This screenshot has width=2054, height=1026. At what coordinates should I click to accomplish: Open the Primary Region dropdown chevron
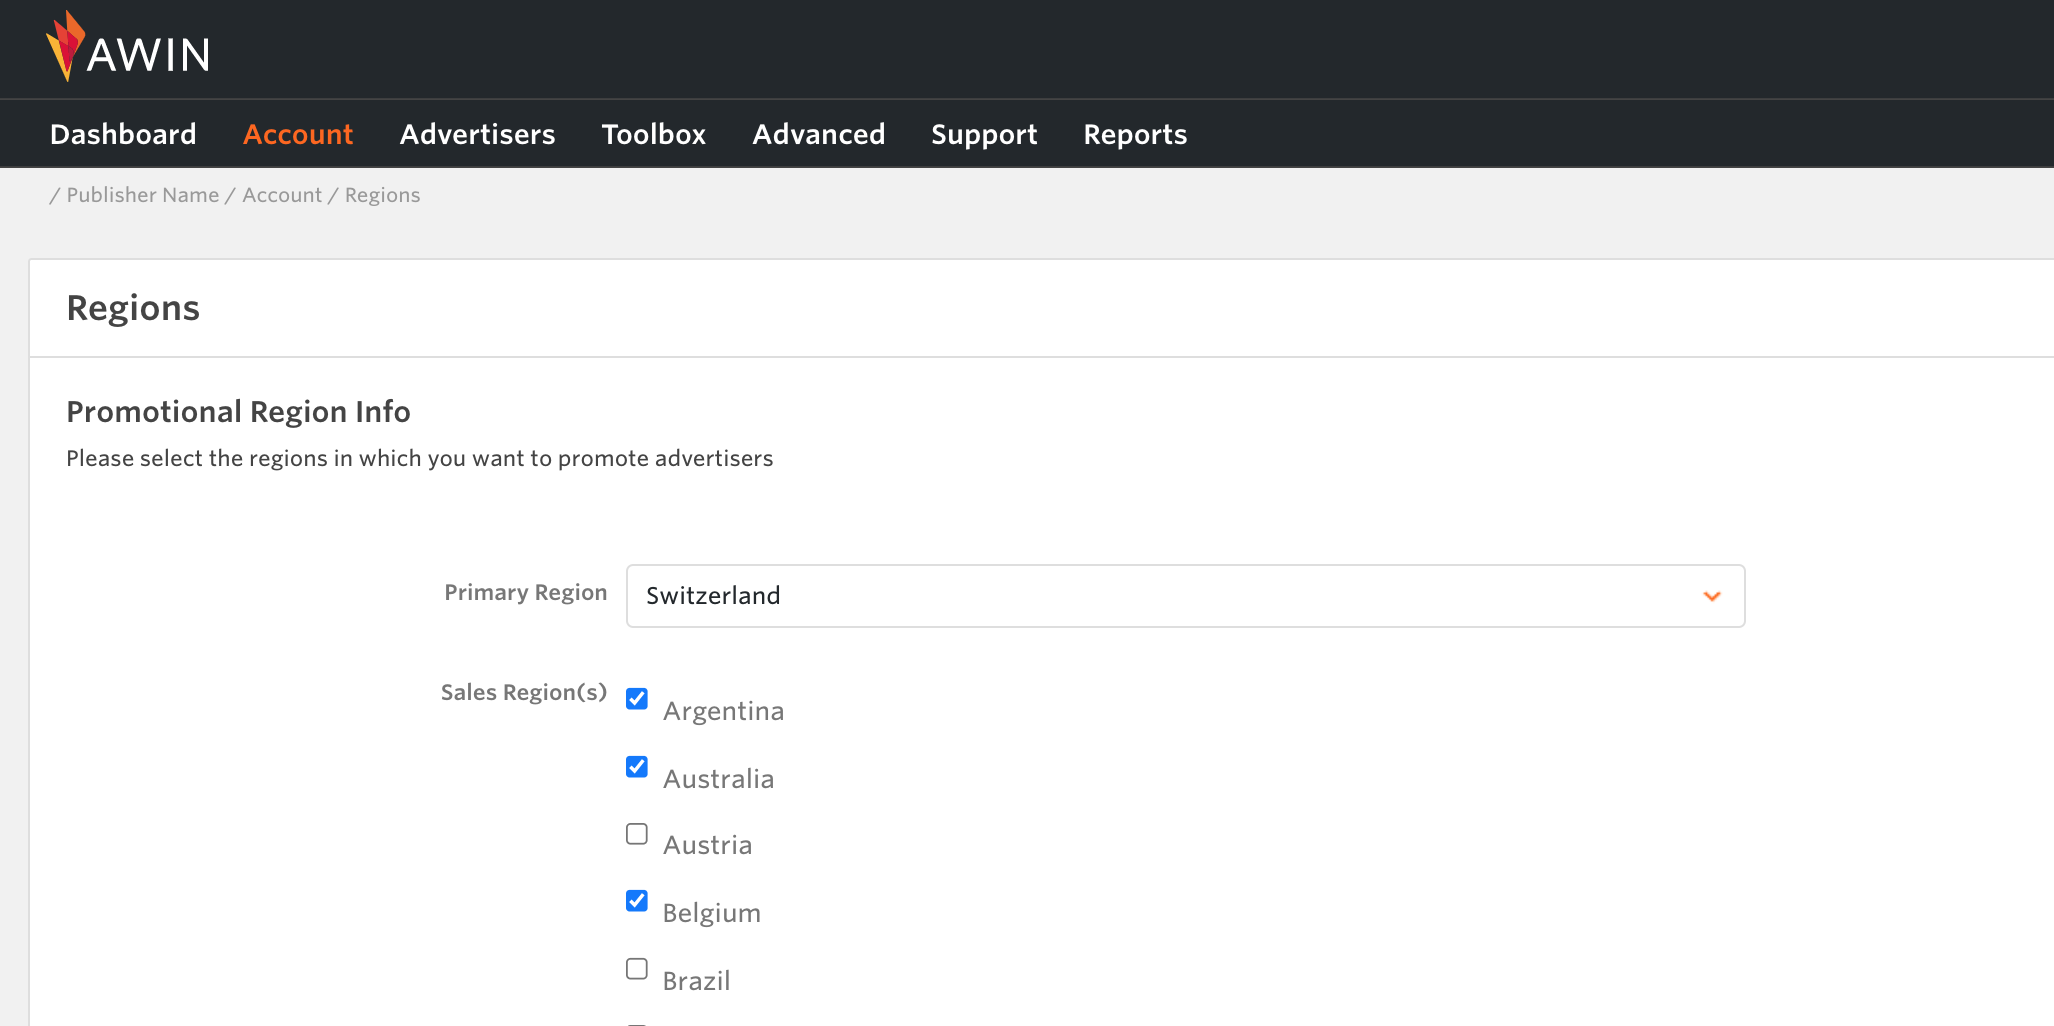(x=1712, y=596)
